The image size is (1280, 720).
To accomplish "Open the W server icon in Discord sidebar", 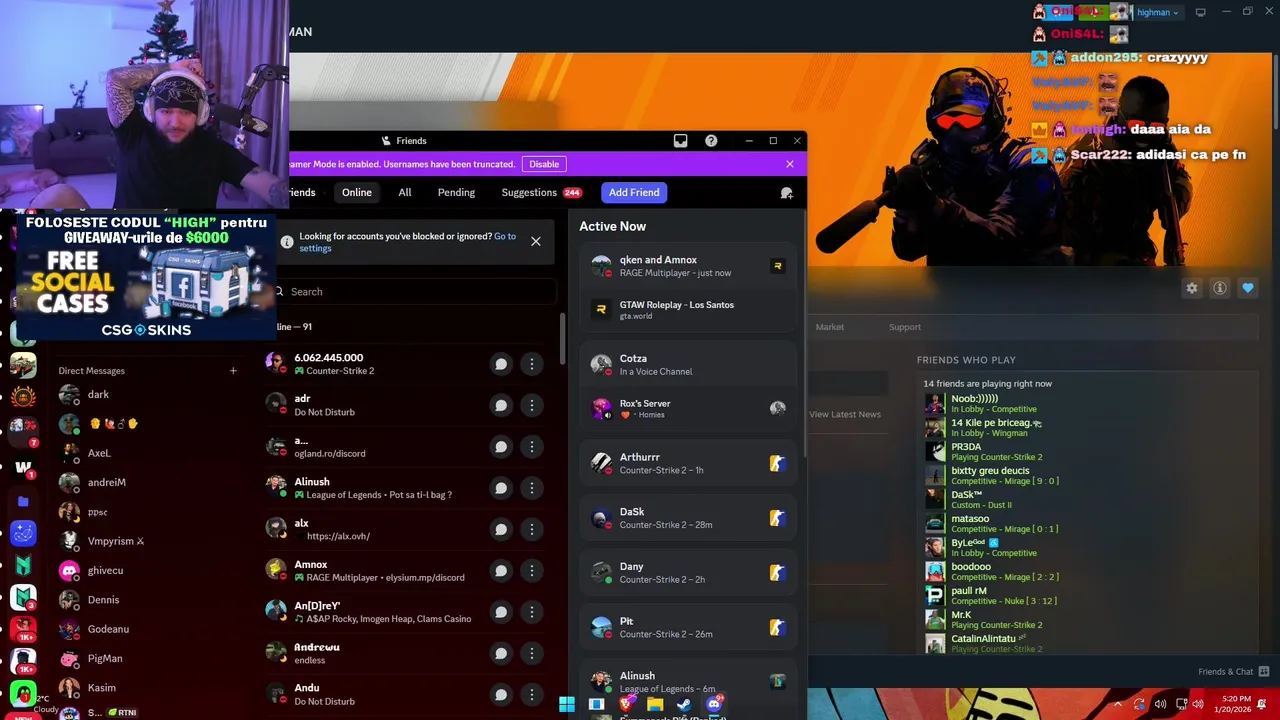I will (23, 467).
